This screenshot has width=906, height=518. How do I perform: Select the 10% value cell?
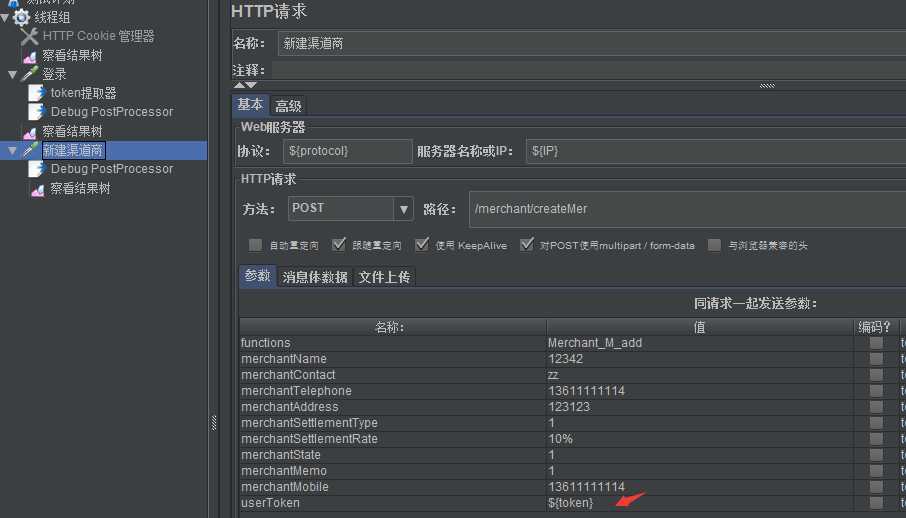(700, 439)
